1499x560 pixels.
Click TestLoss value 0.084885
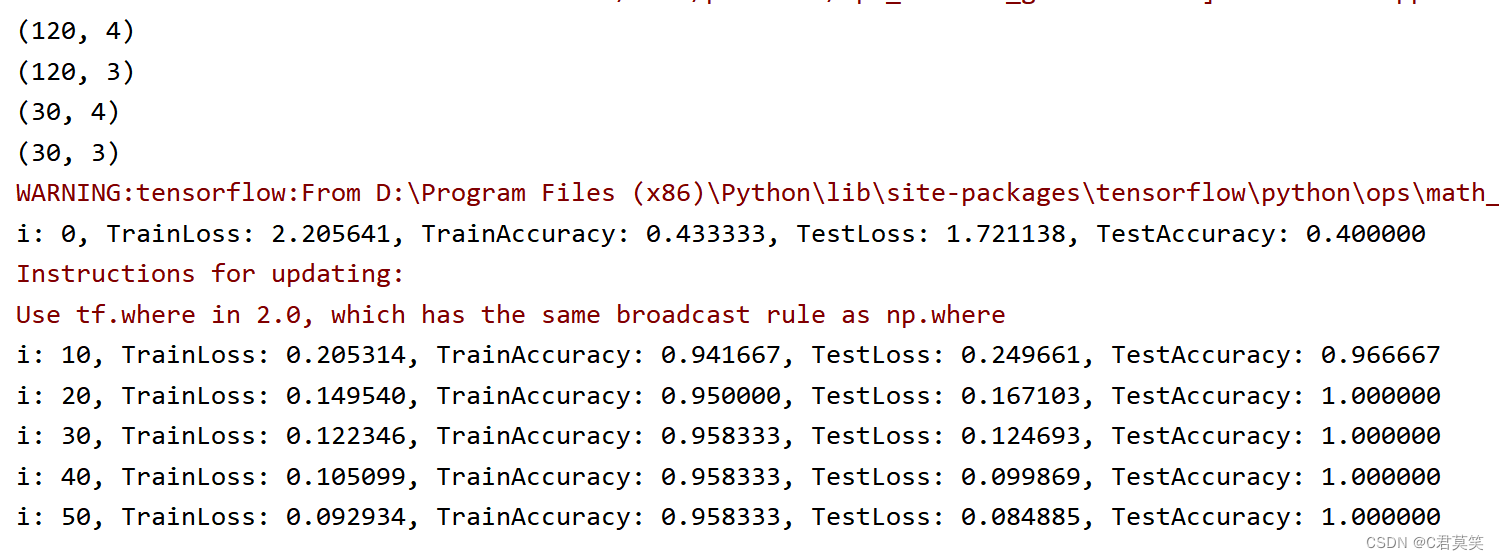click(1021, 517)
